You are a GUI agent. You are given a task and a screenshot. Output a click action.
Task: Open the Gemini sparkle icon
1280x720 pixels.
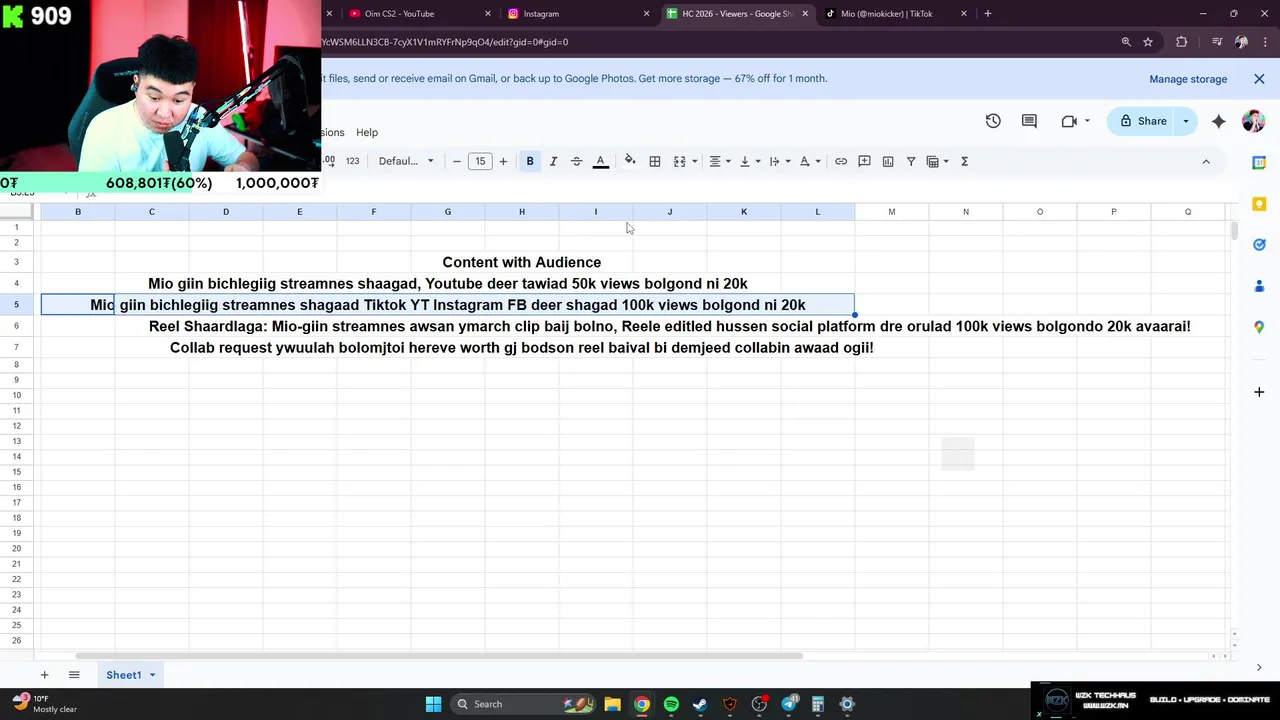pos(1218,121)
